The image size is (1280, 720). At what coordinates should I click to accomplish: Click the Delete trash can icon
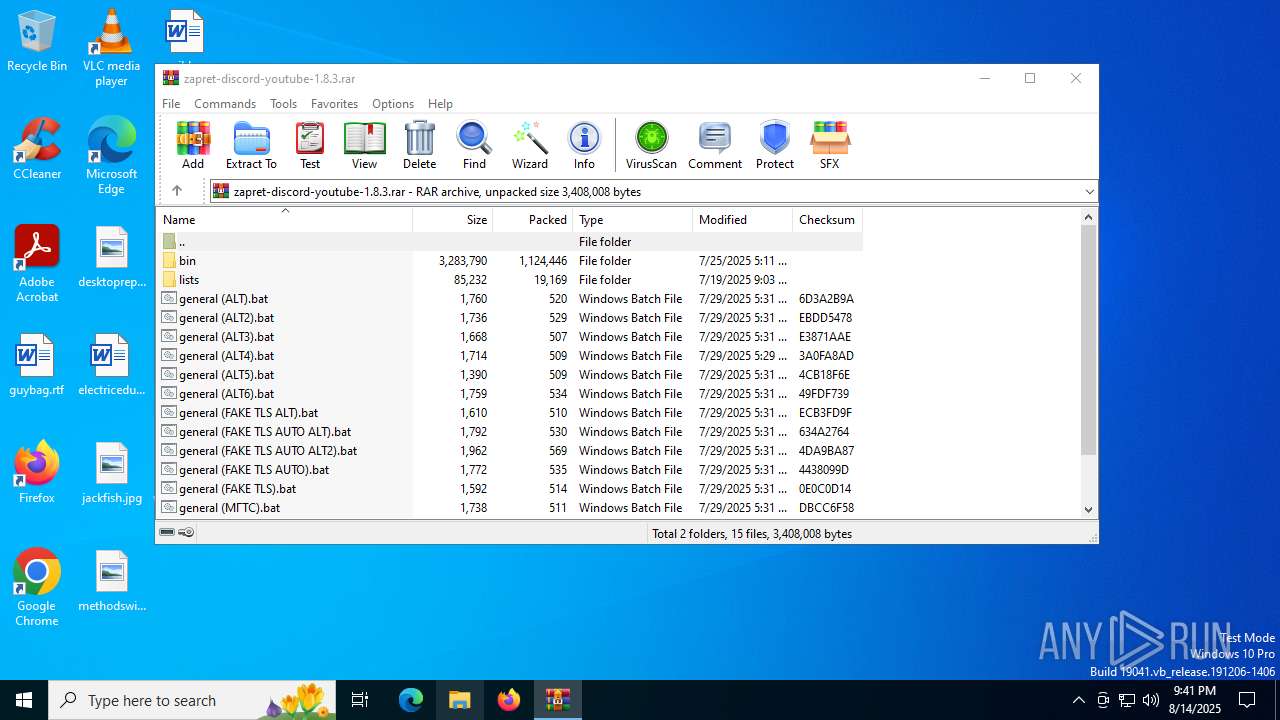419,146
